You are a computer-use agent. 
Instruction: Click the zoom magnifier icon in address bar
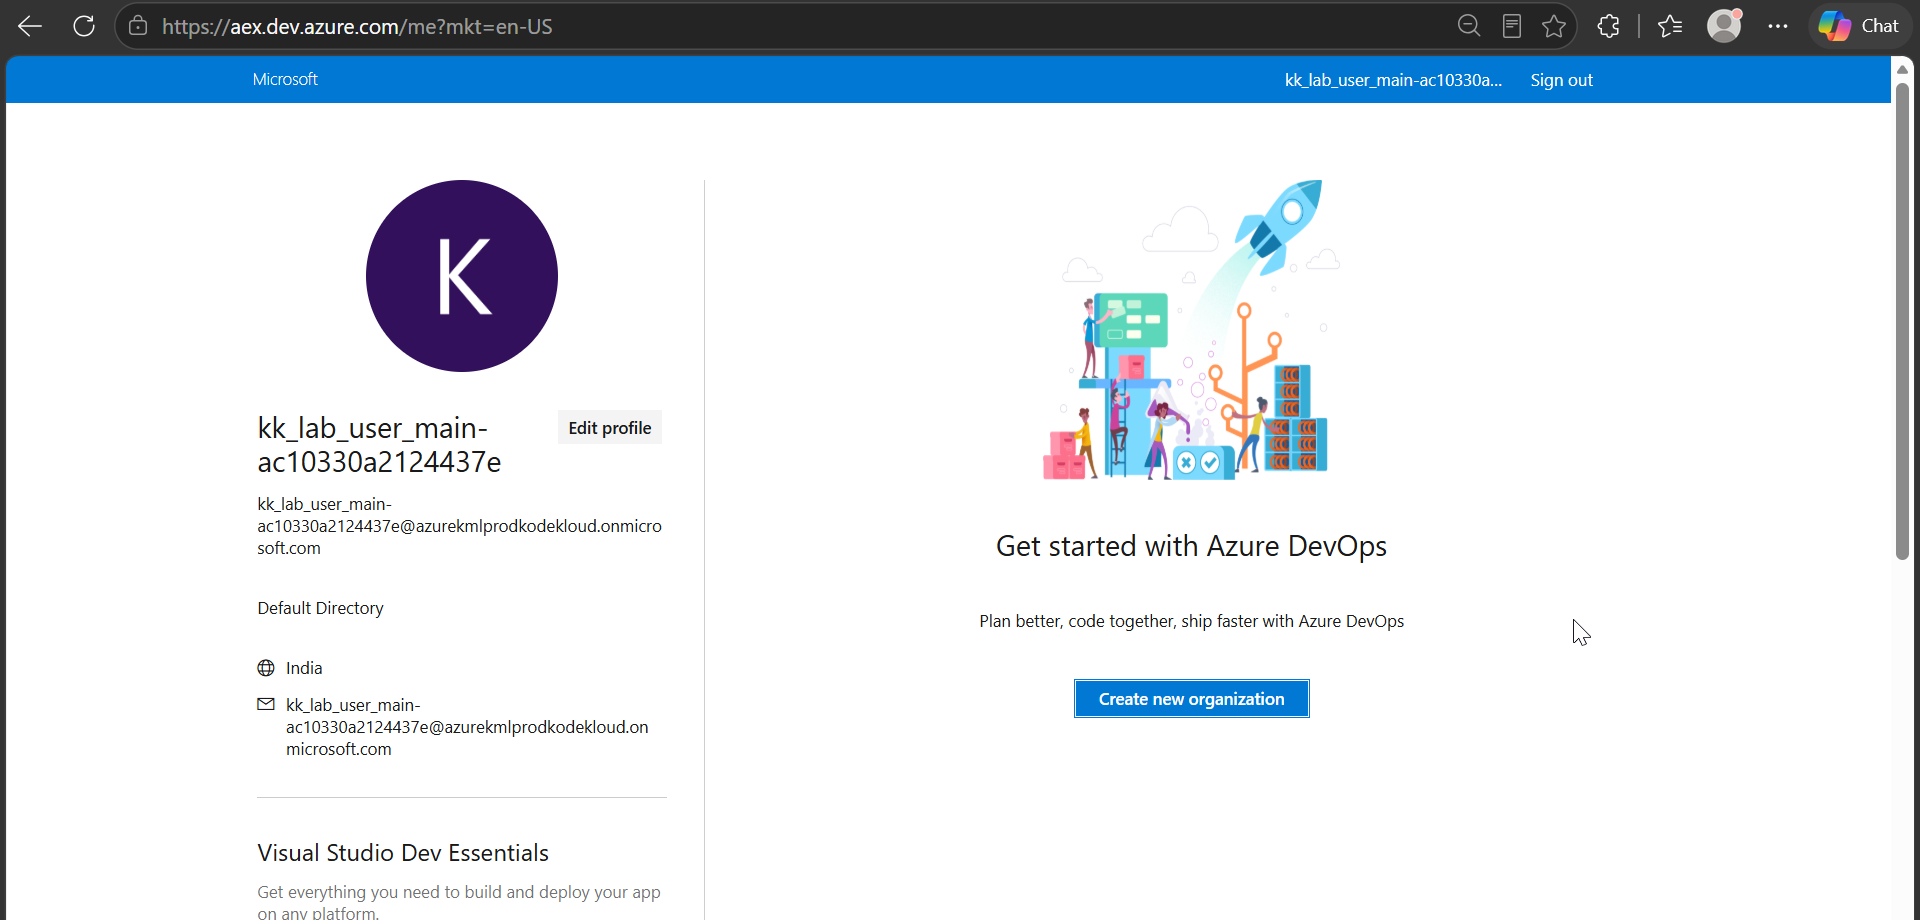[1468, 26]
